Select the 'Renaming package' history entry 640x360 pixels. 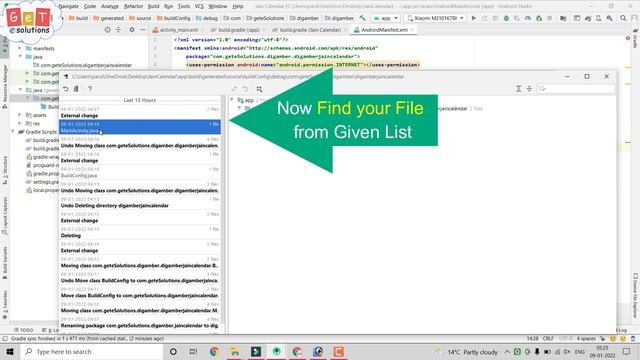[x=140, y=322]
